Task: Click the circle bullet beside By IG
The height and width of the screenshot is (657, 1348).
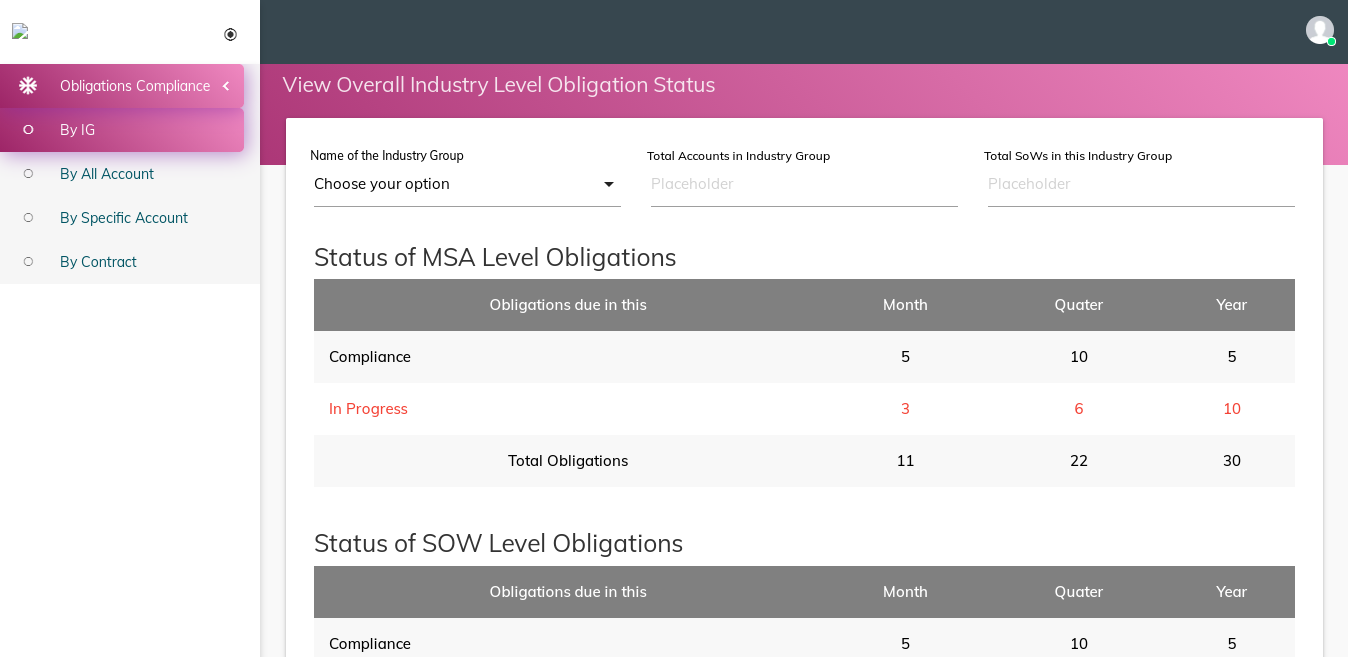Action: coord(28,130)
